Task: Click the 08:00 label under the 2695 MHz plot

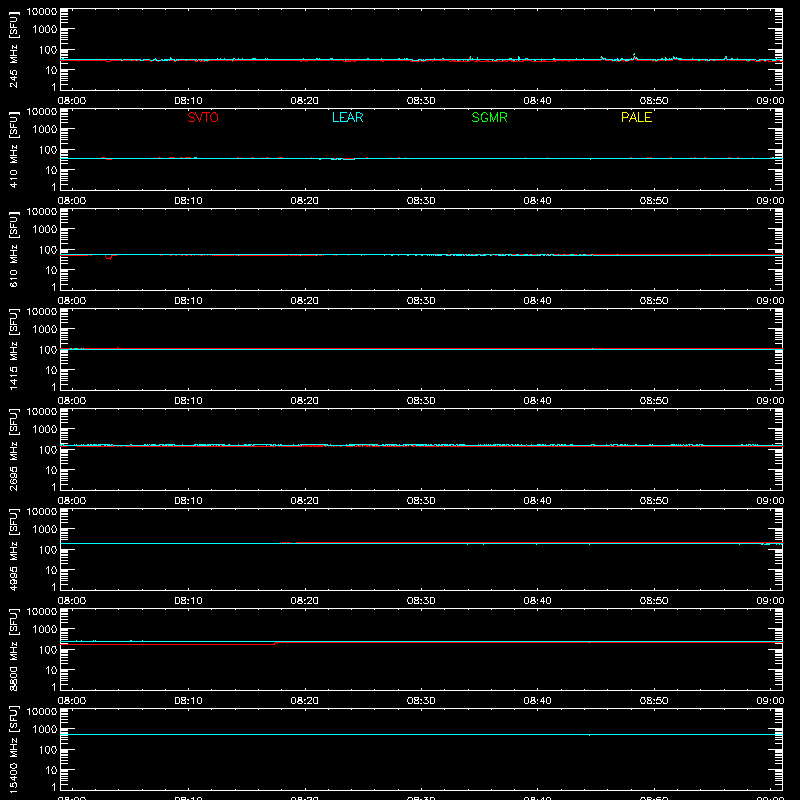Action: pos(72,501)
